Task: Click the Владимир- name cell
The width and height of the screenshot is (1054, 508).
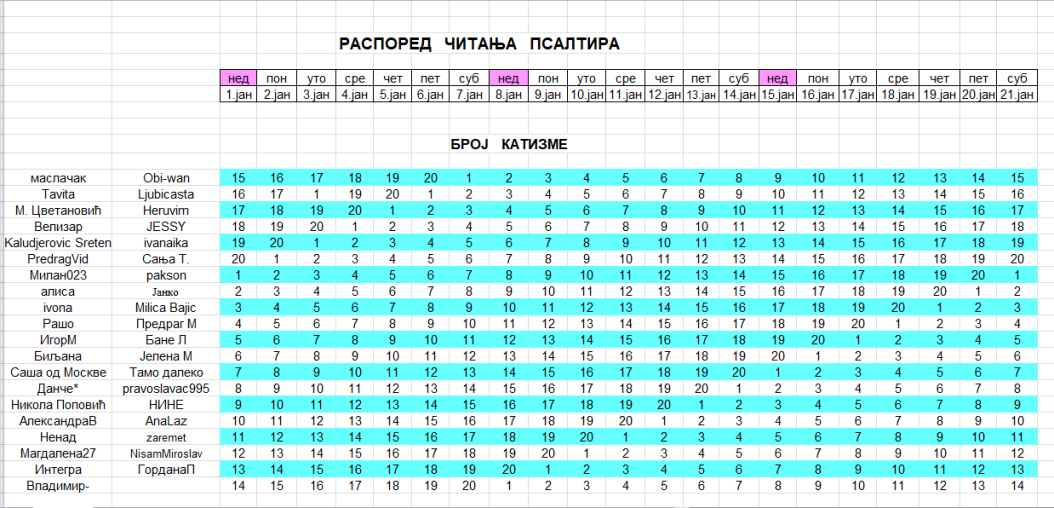Action: pyautogui.click(x=58, y=485)
